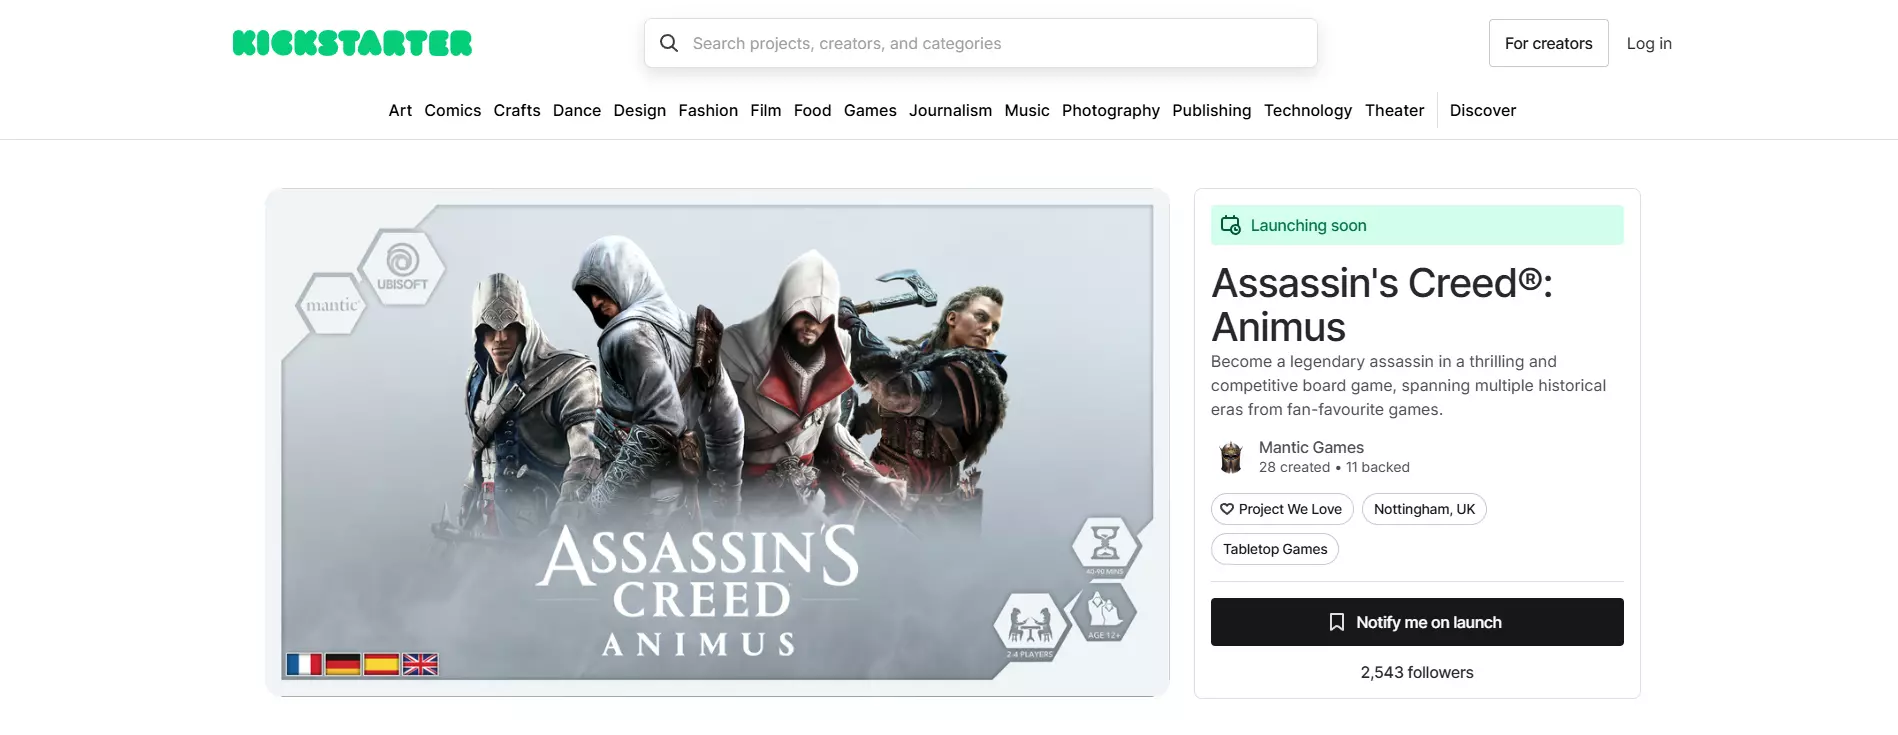Open the Mantic Games creator name
This screenshot has height=735, width=1898.
pyautogui.click(x=1311, y=447)
